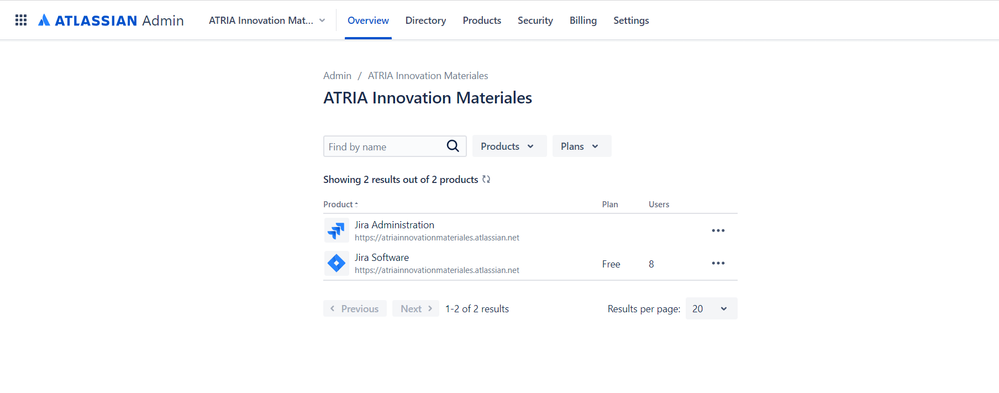Open more options for Jira Administration

pos(718,231)
